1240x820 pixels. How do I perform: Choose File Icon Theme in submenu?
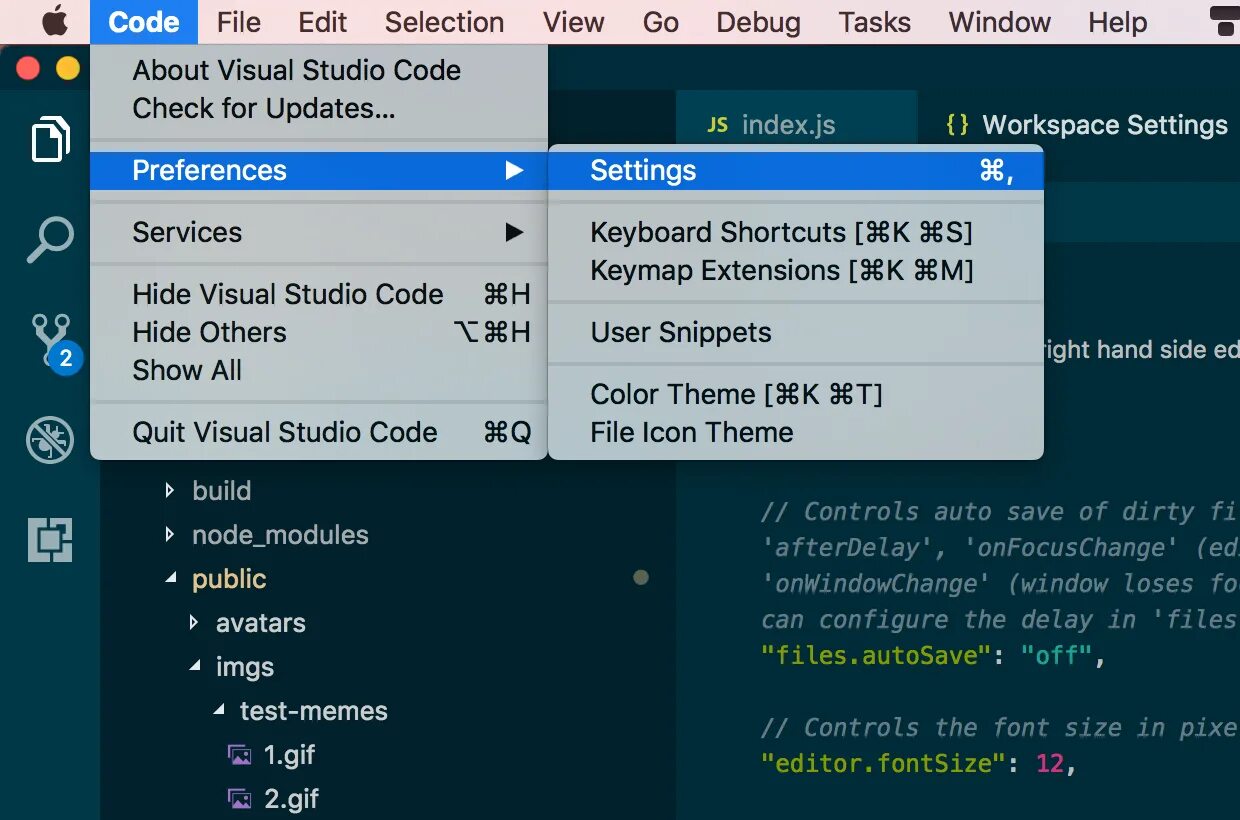point(796,432)
